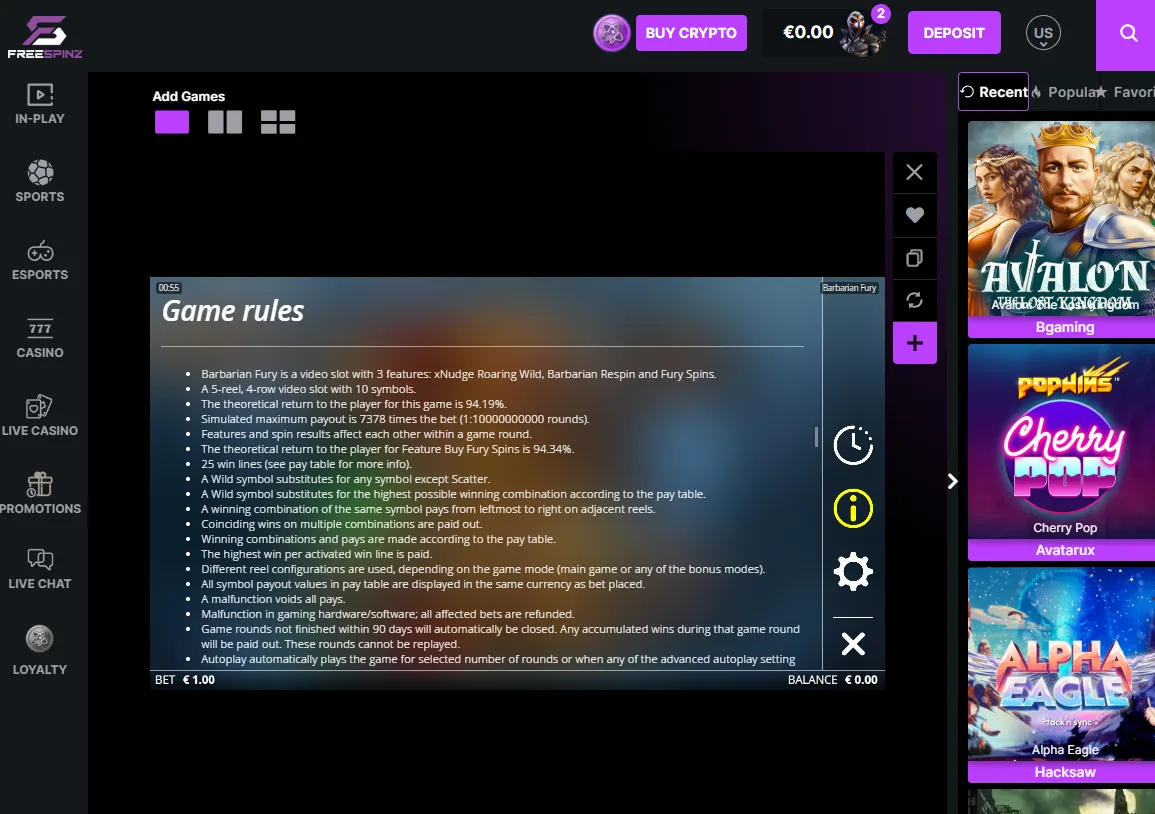The height and width of the screenshot is (814, 1155).
Task: Click the BALANCE €0.00 text
Action: [832, 680]
